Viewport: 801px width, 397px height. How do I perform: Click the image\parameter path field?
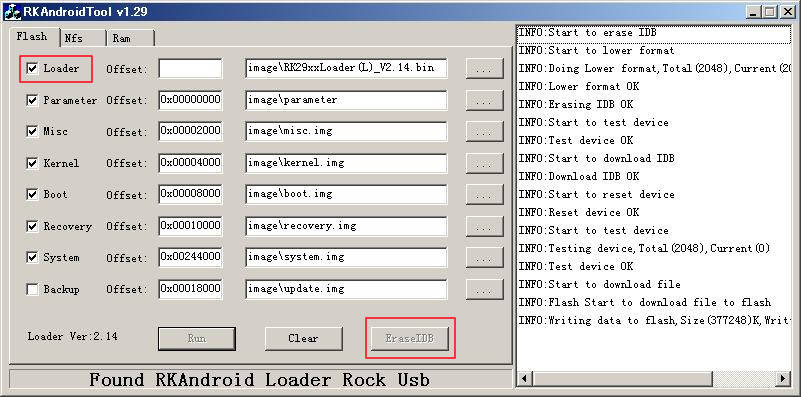click(346, 100)
